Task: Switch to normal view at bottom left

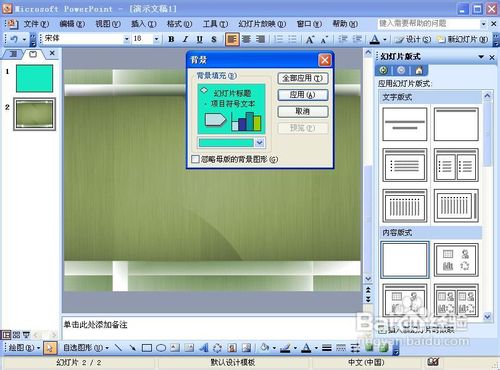Action: click(6, 335)
